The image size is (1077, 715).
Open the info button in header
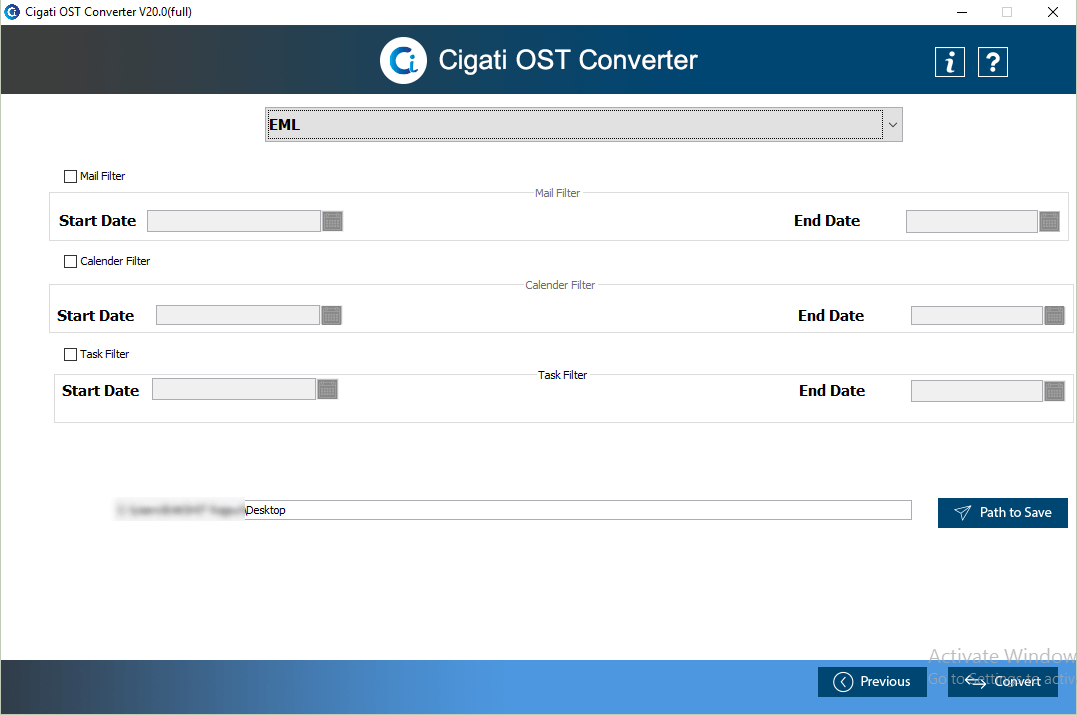pos(949,63)
